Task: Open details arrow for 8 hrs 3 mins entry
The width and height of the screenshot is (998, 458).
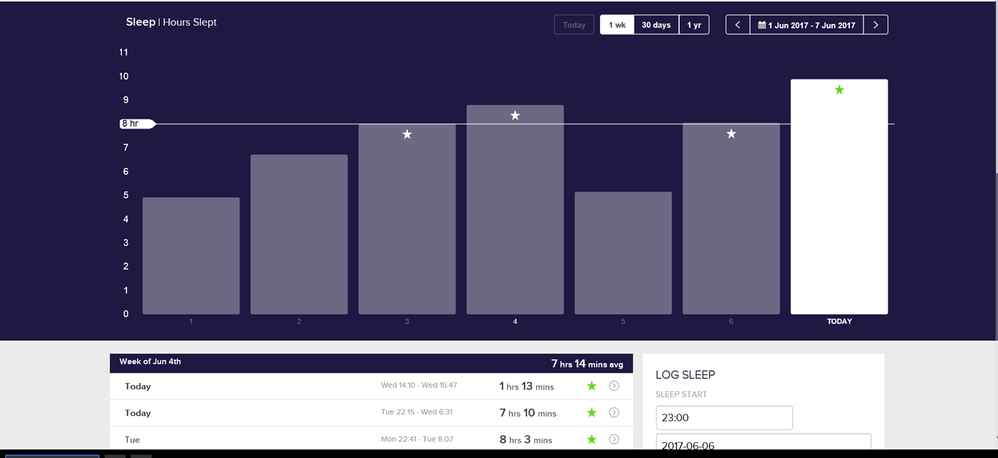Action: 614,439
